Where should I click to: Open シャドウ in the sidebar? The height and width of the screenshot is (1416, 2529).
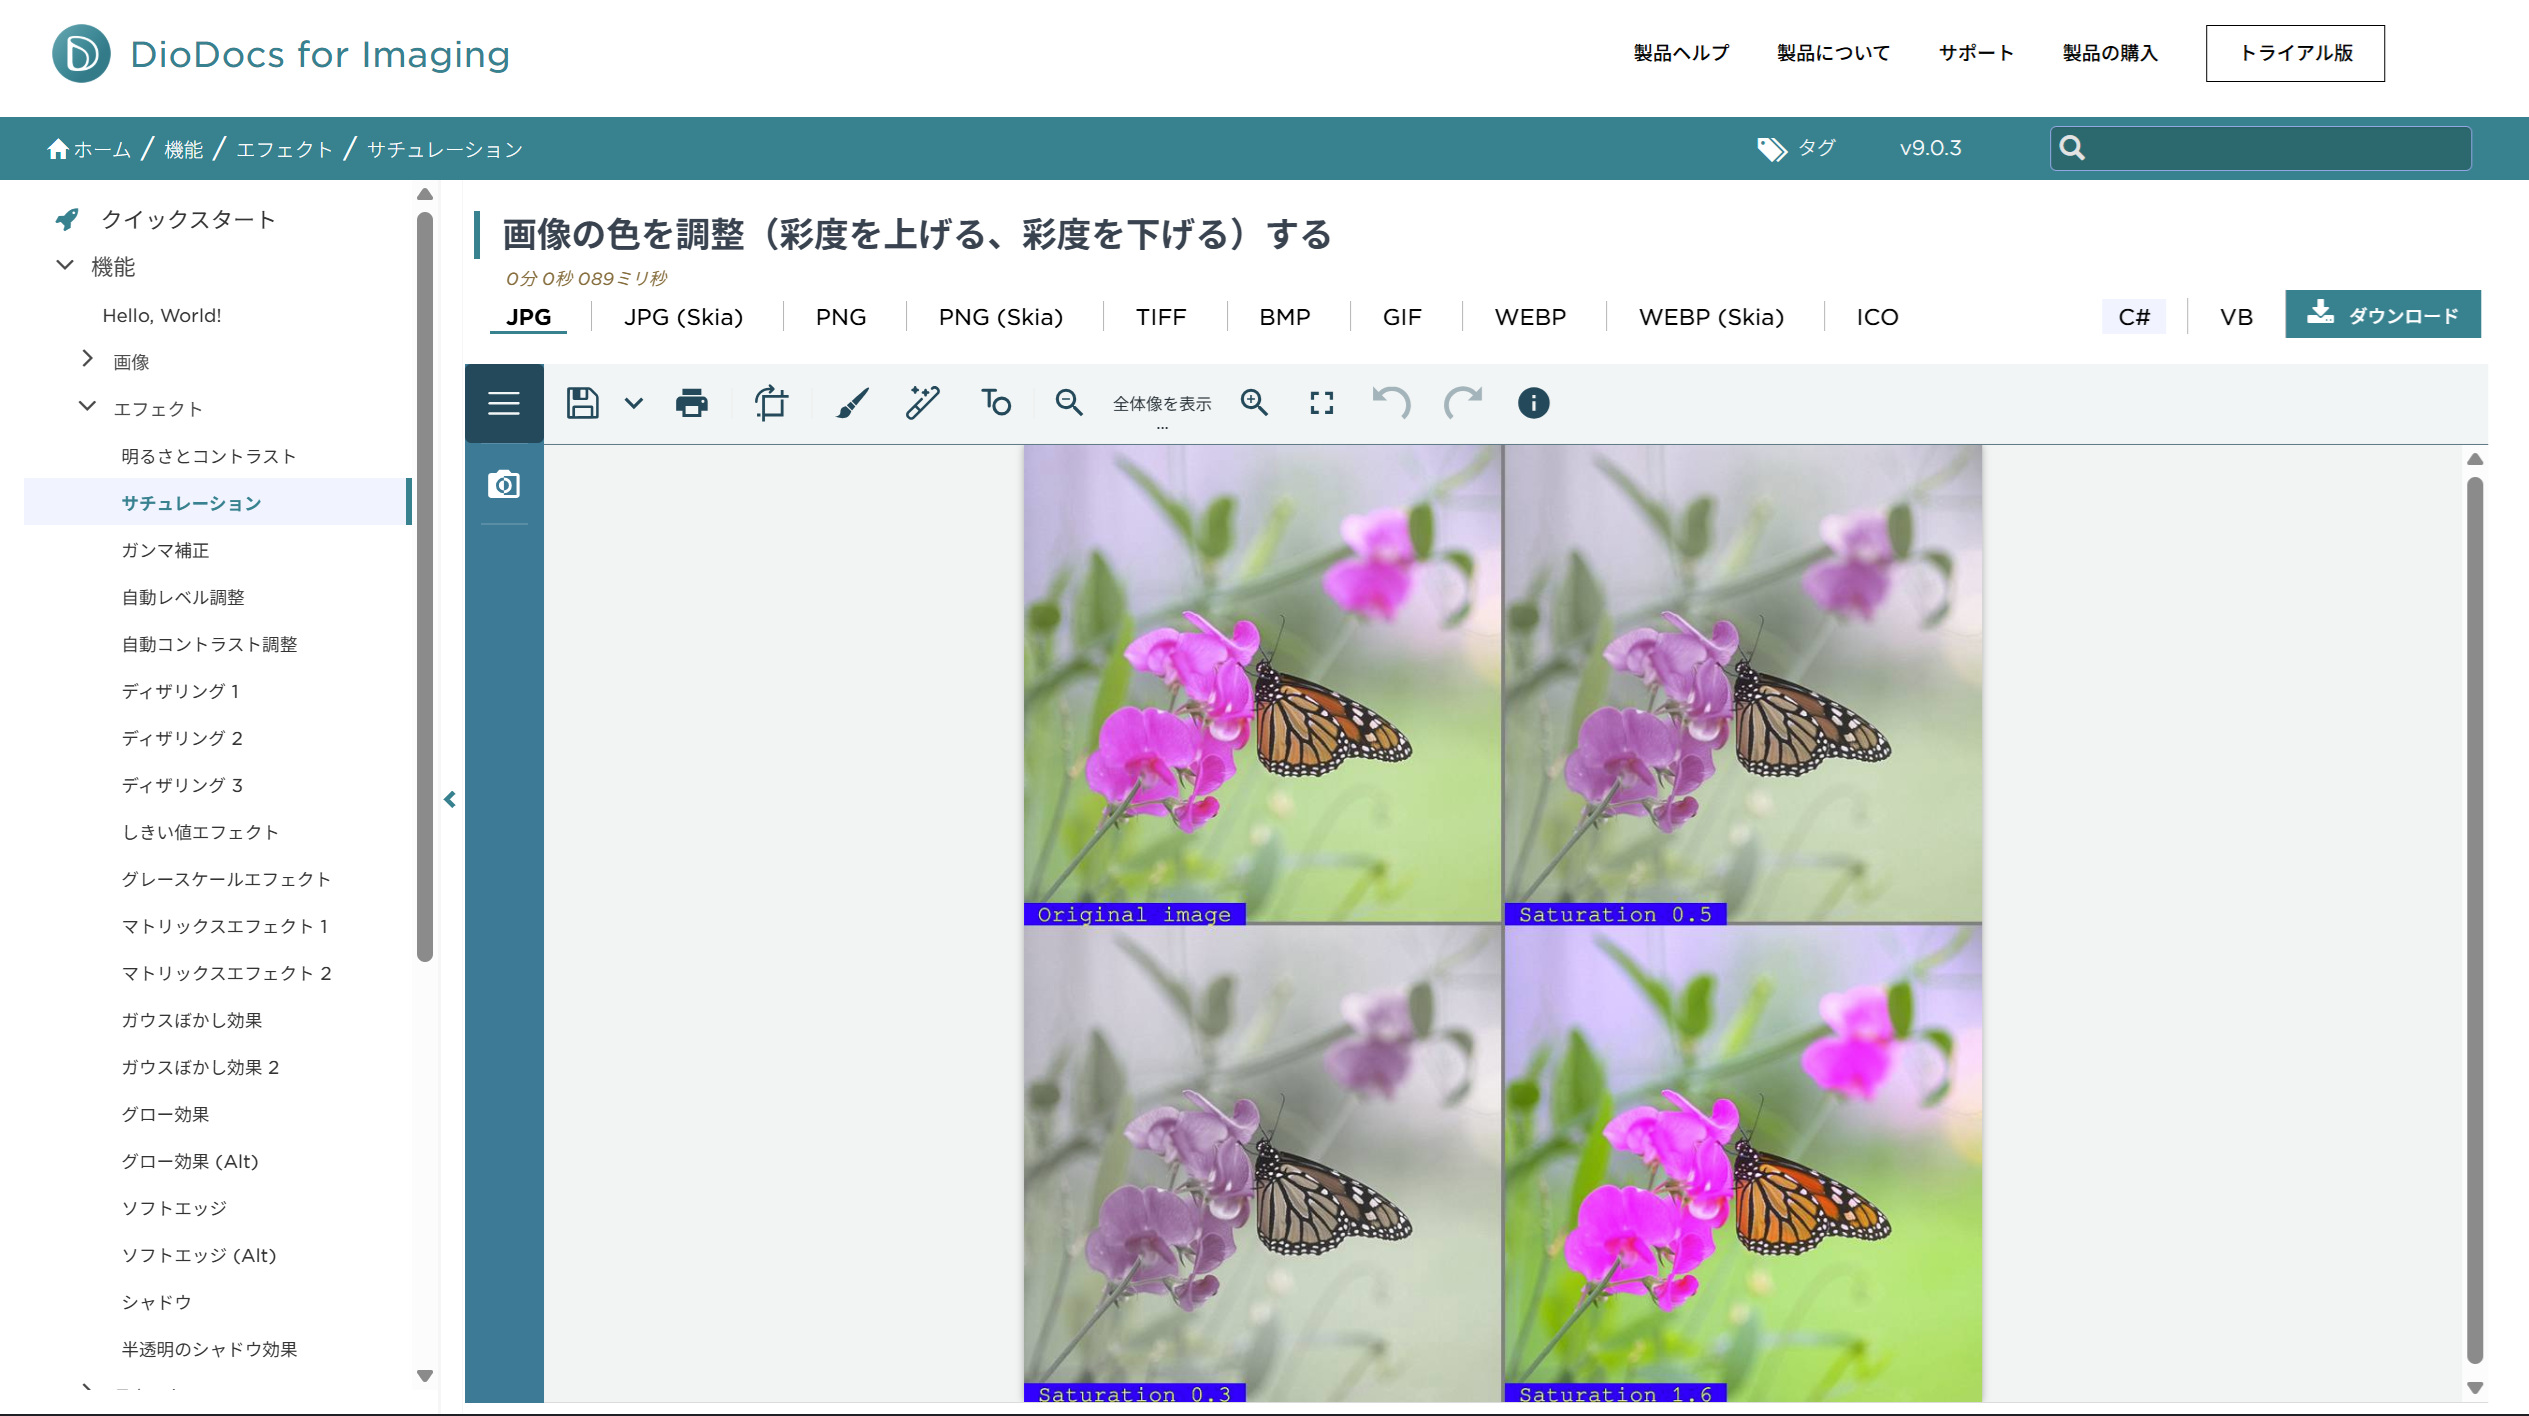click(x=156, y=1302)
